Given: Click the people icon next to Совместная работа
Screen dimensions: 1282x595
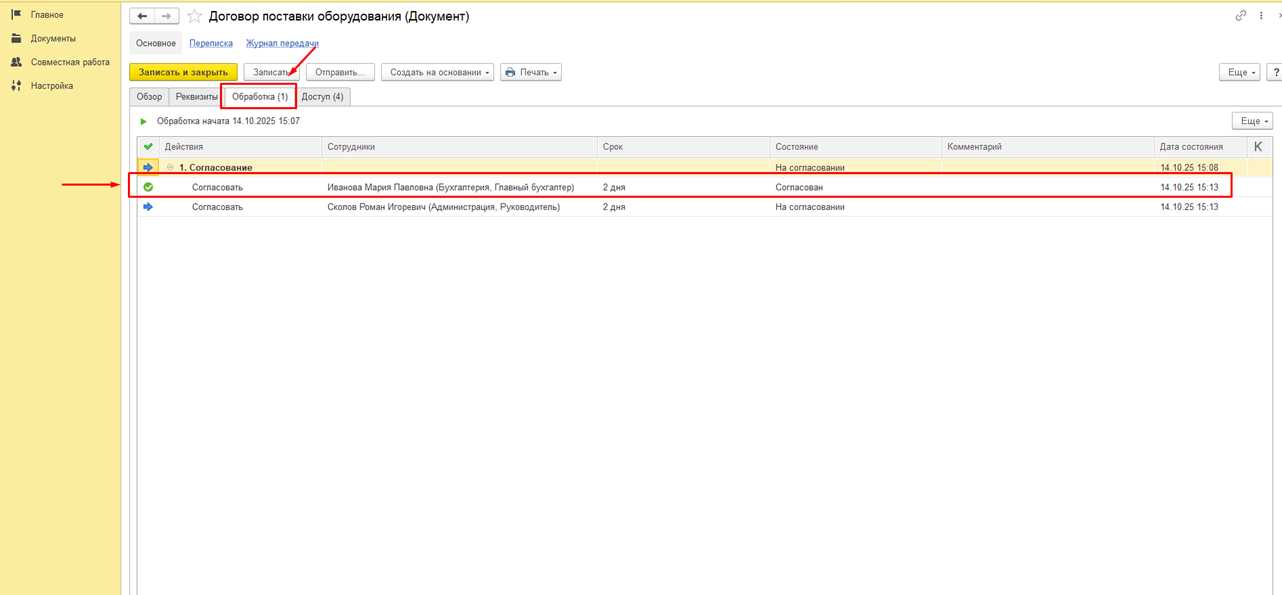Looking at the screenshot, I should pos(16,62).
